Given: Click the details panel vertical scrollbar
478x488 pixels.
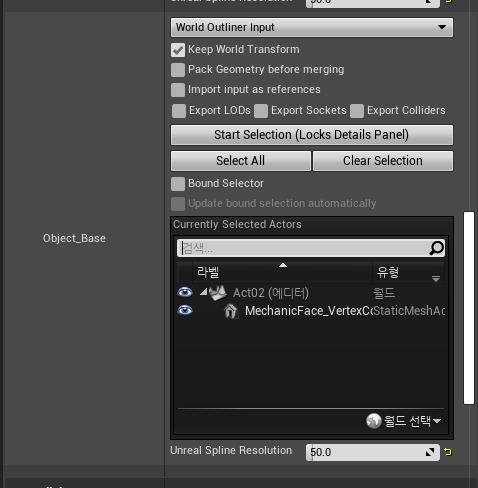Looking at the screenshot, I should point(469,308).
